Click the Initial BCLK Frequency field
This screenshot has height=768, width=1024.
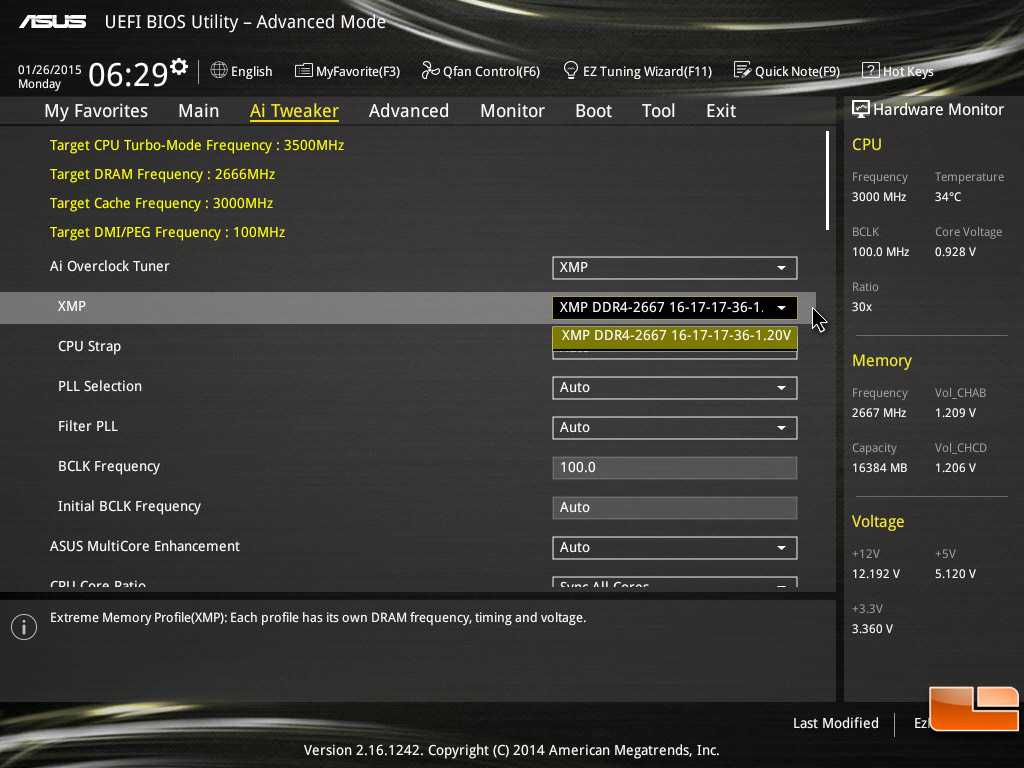[x=675, y=507]
